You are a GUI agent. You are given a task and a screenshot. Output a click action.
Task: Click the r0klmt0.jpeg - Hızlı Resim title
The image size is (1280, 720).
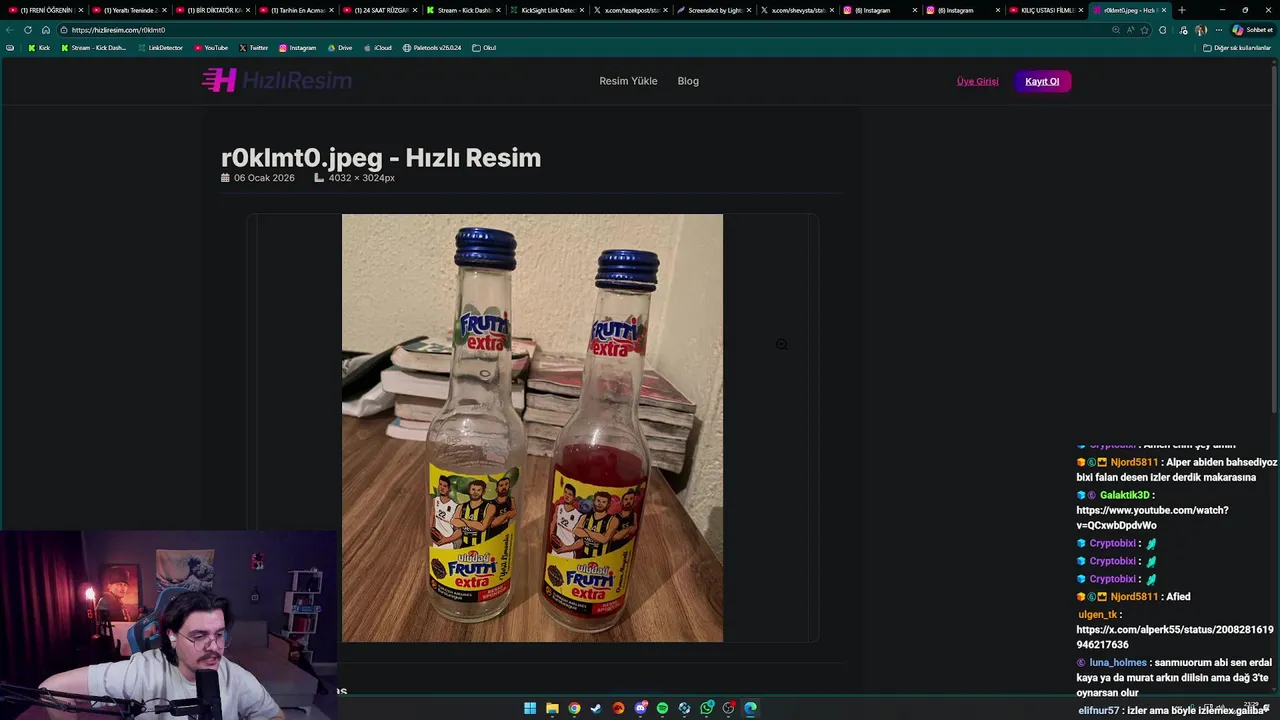point(381,158)
